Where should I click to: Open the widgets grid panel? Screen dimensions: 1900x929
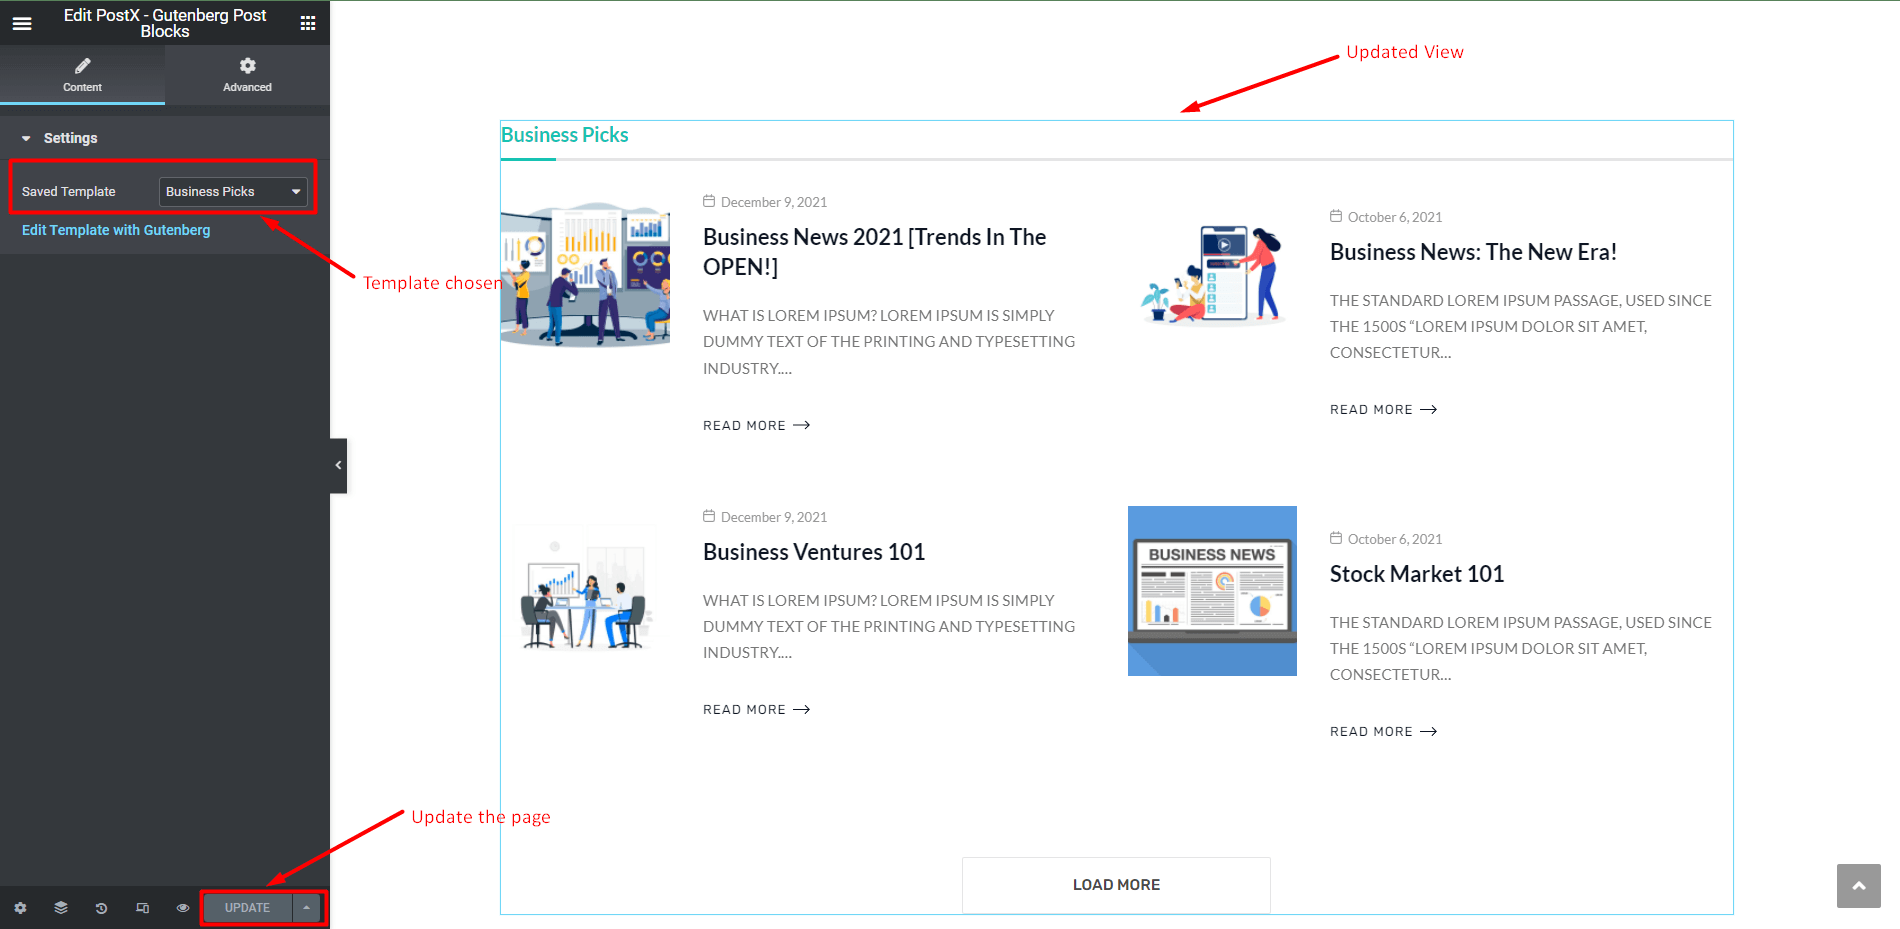click(x=308, y=23)
